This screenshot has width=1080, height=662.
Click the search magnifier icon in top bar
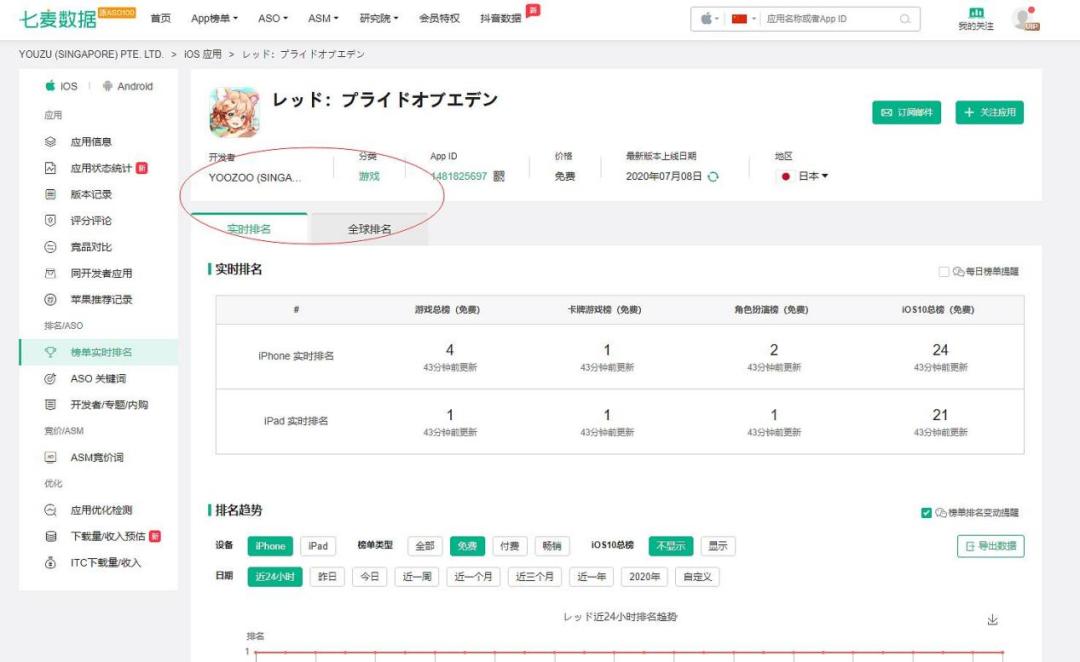point(905,19)
